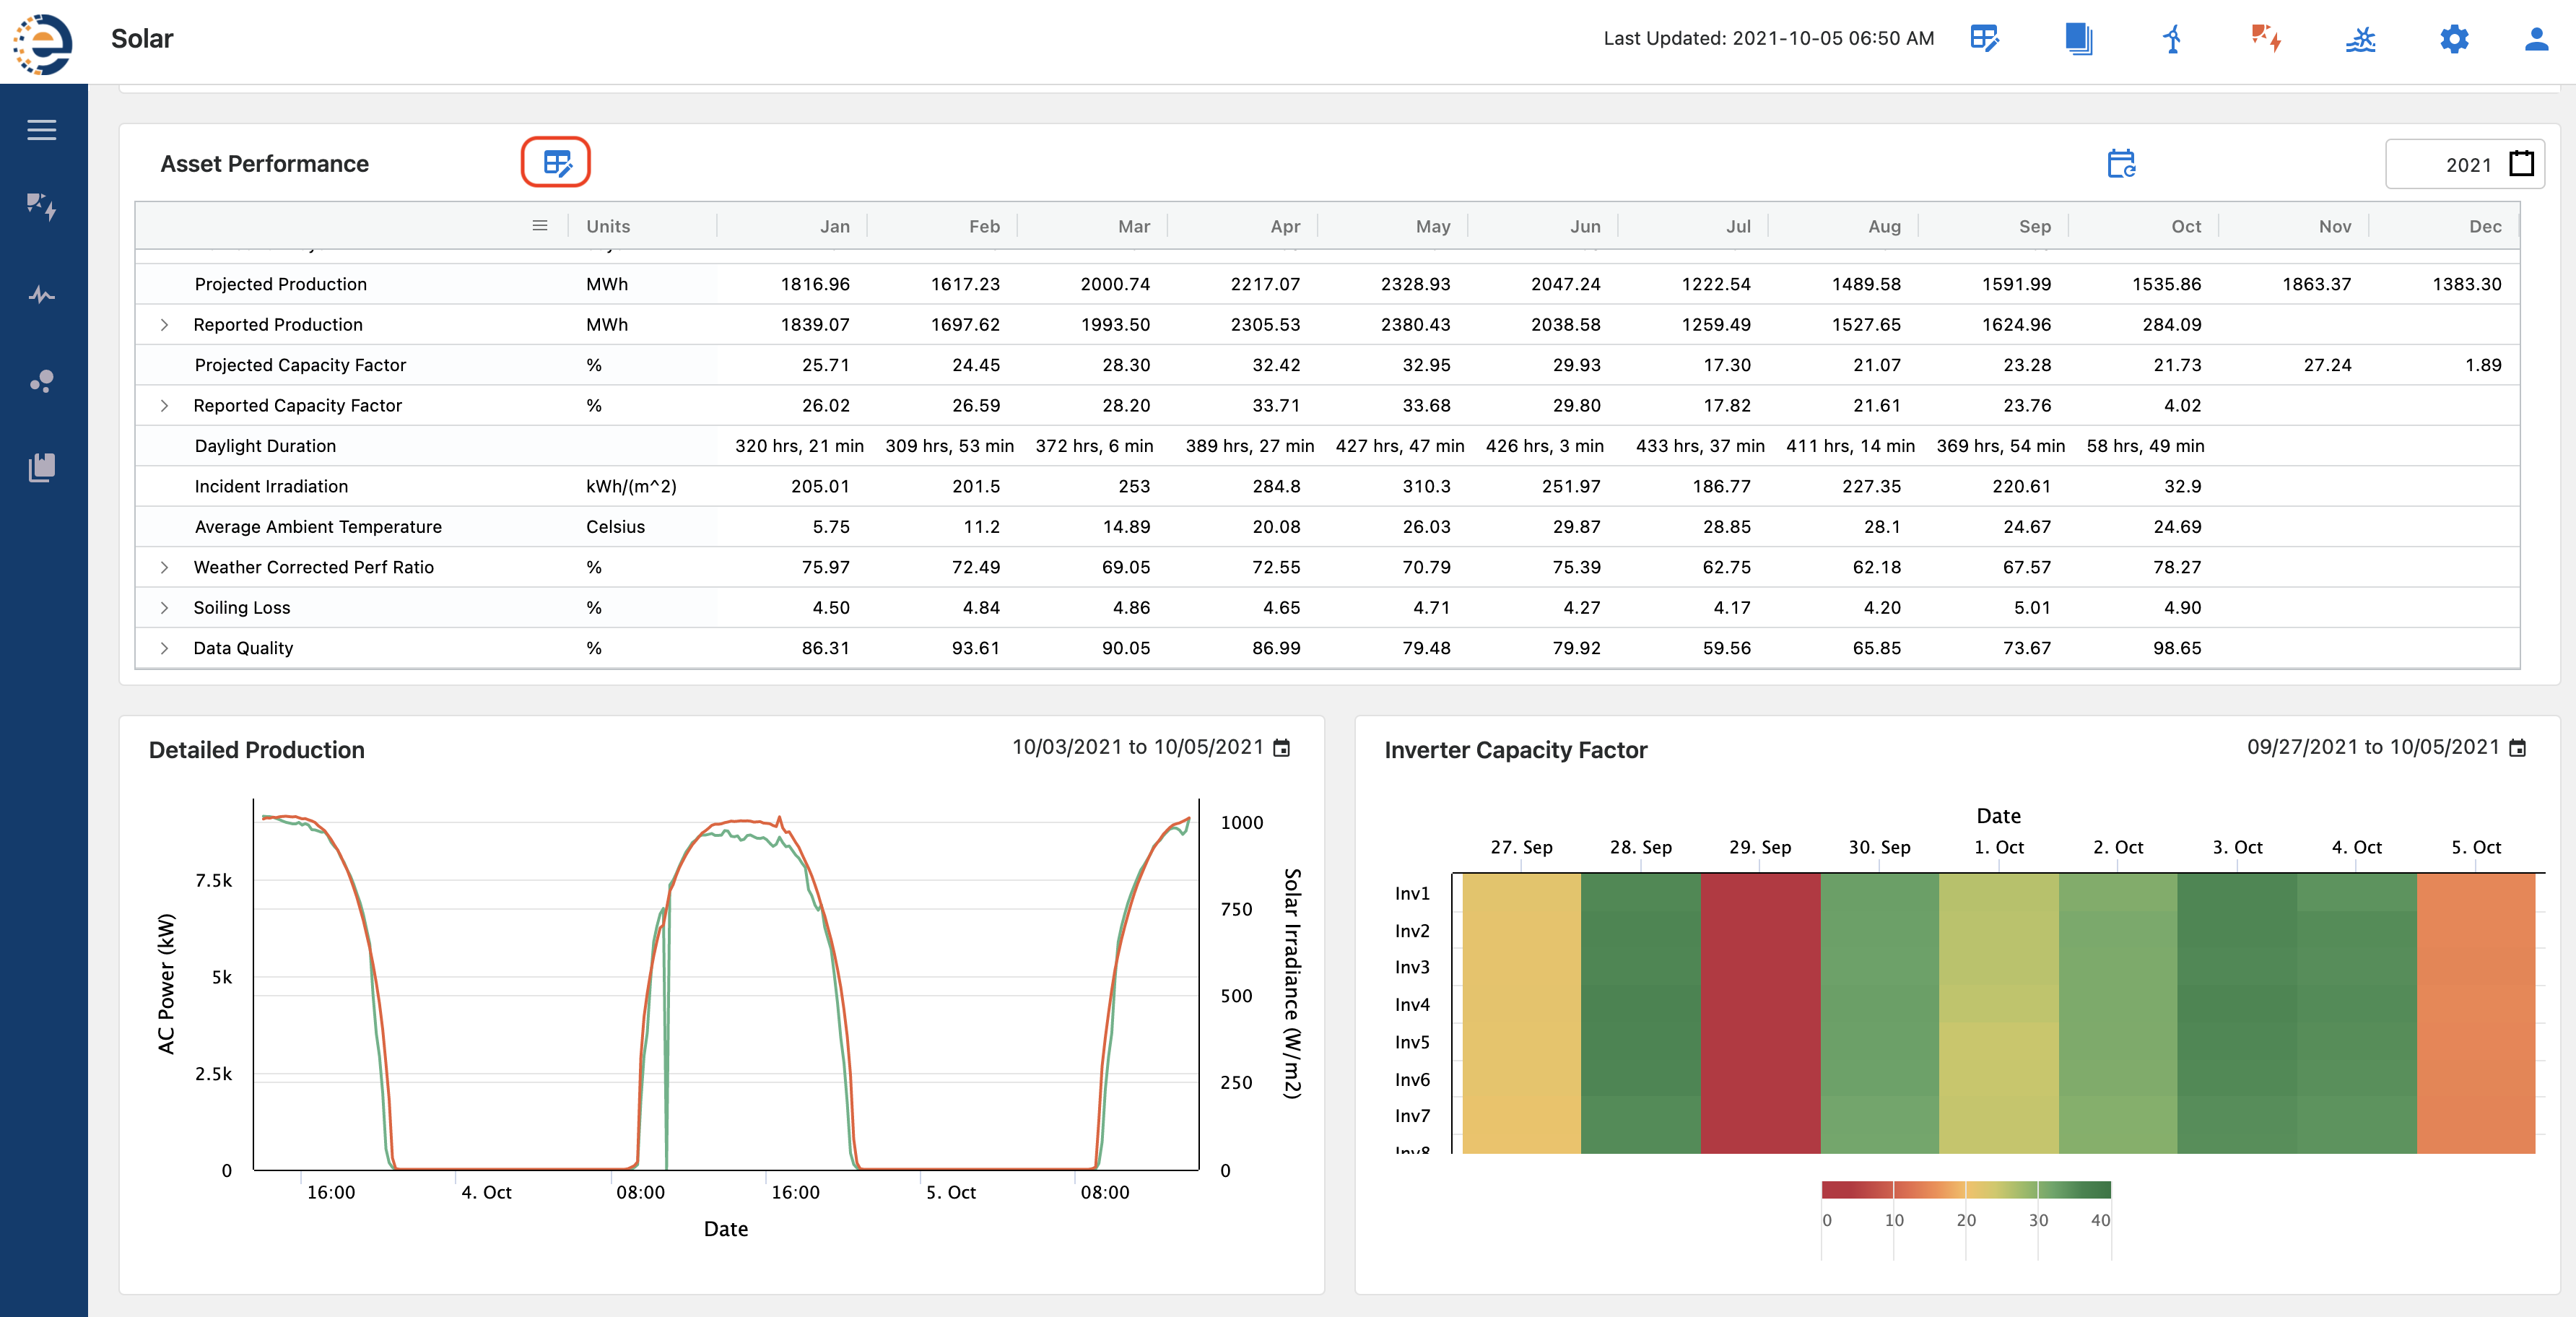Open the user profile icon
The image size is (2576, 1317).
click(2536, 39)
